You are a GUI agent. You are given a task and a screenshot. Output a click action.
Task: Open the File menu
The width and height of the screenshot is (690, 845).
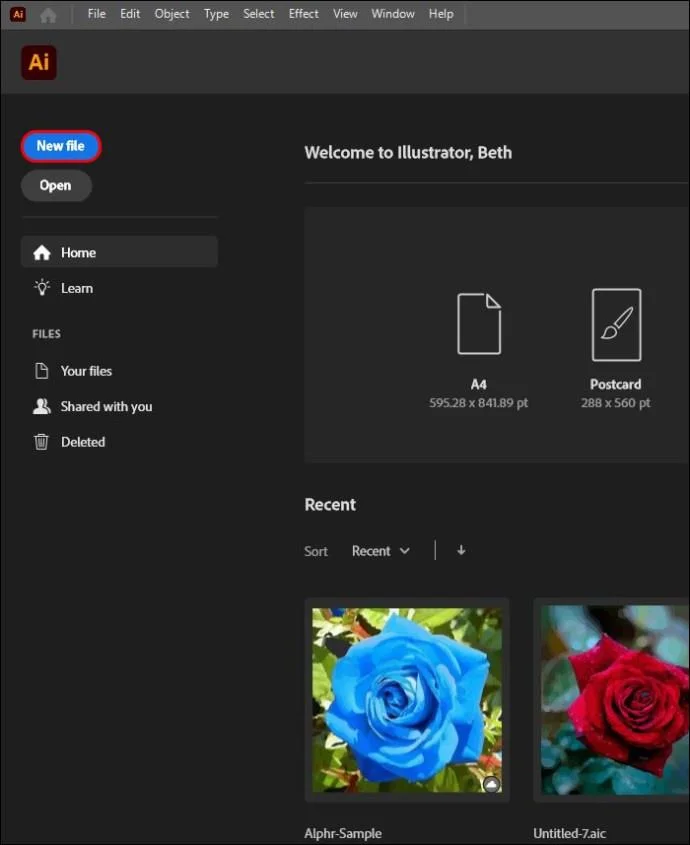pyautogui.click(x=96, y=14)
